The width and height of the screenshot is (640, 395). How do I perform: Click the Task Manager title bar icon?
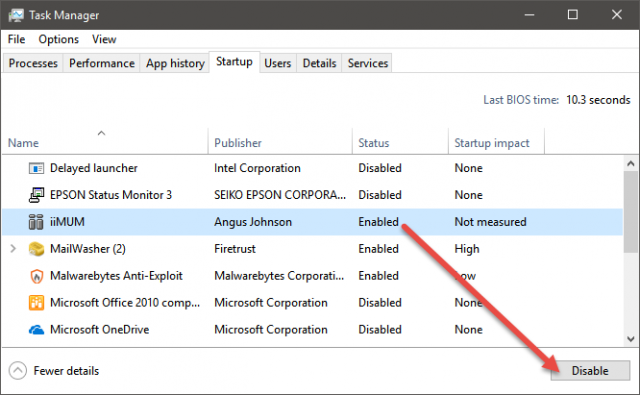[x=16, y=16]
